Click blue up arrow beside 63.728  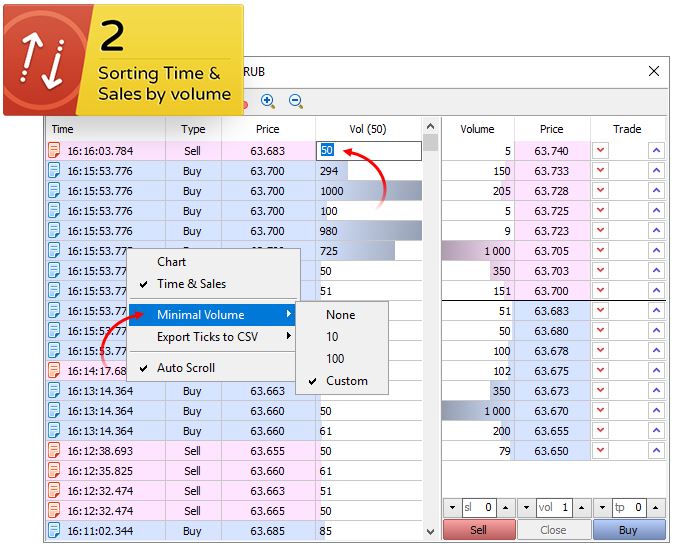point(656,190)
